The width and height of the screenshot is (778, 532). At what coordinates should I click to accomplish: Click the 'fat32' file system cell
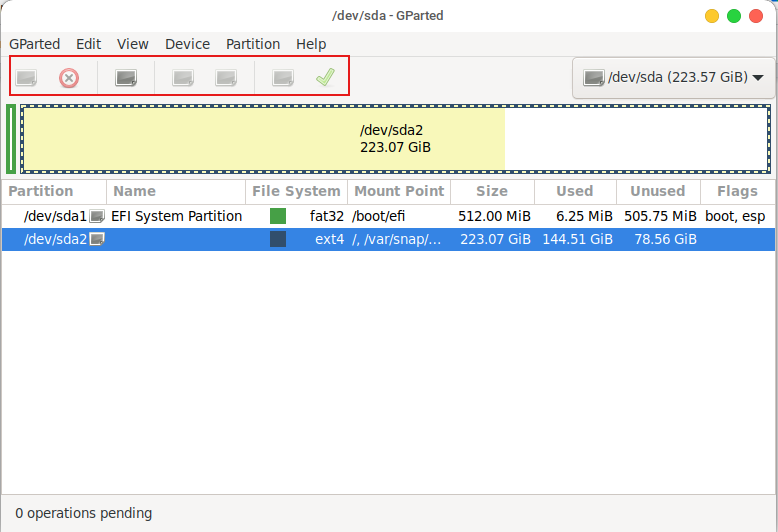coord(326,216)
